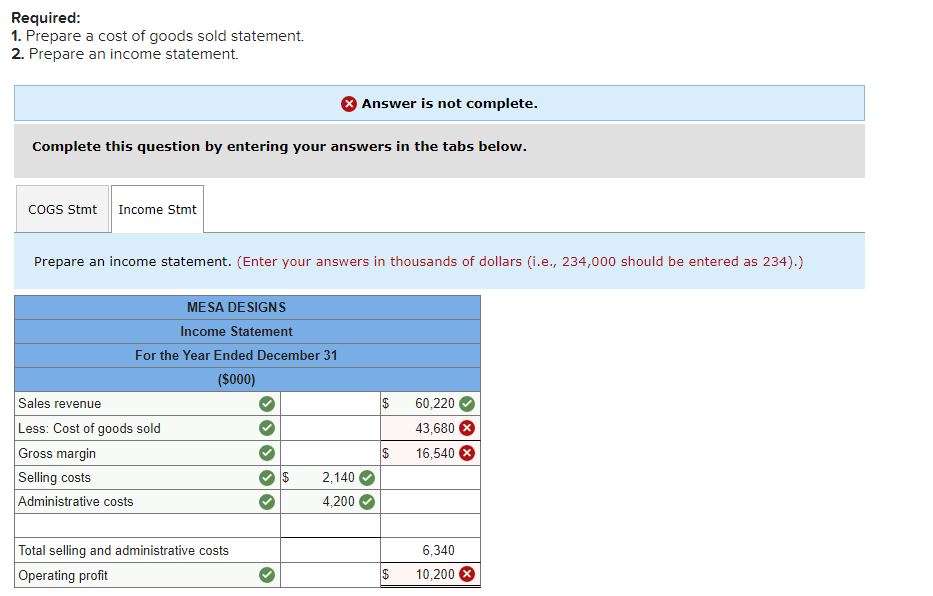Edit the Gross margin amount 16,540
Image resolution: width=933 pixels, height=596 pixels.
click(x=430, y=453)
